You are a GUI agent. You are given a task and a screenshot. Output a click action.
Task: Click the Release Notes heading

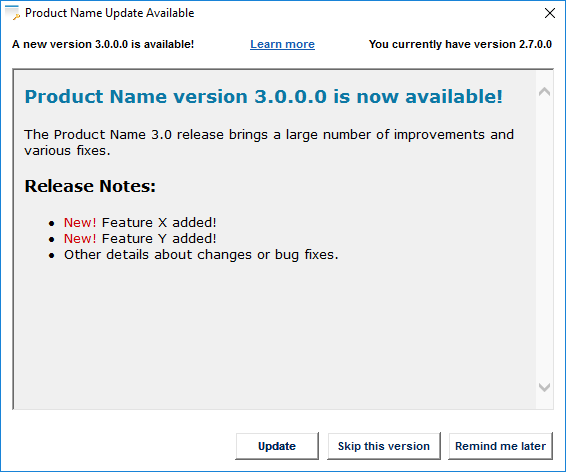click(x=90, y=186)
